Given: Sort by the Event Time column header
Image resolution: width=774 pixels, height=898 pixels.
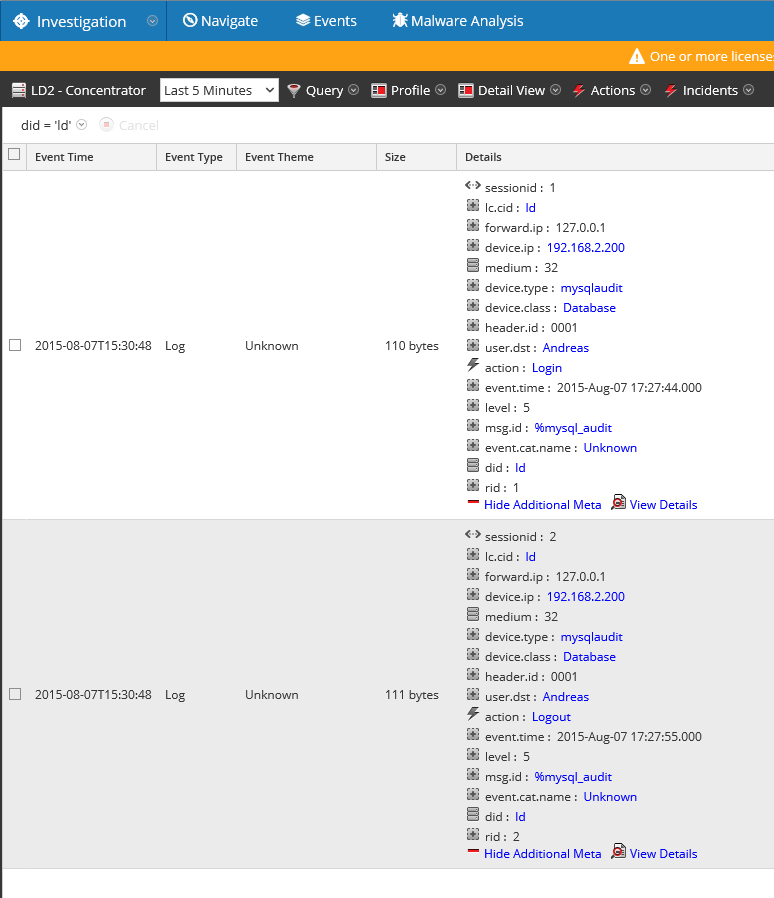Looking at the screenshot, I should [64, 157].
